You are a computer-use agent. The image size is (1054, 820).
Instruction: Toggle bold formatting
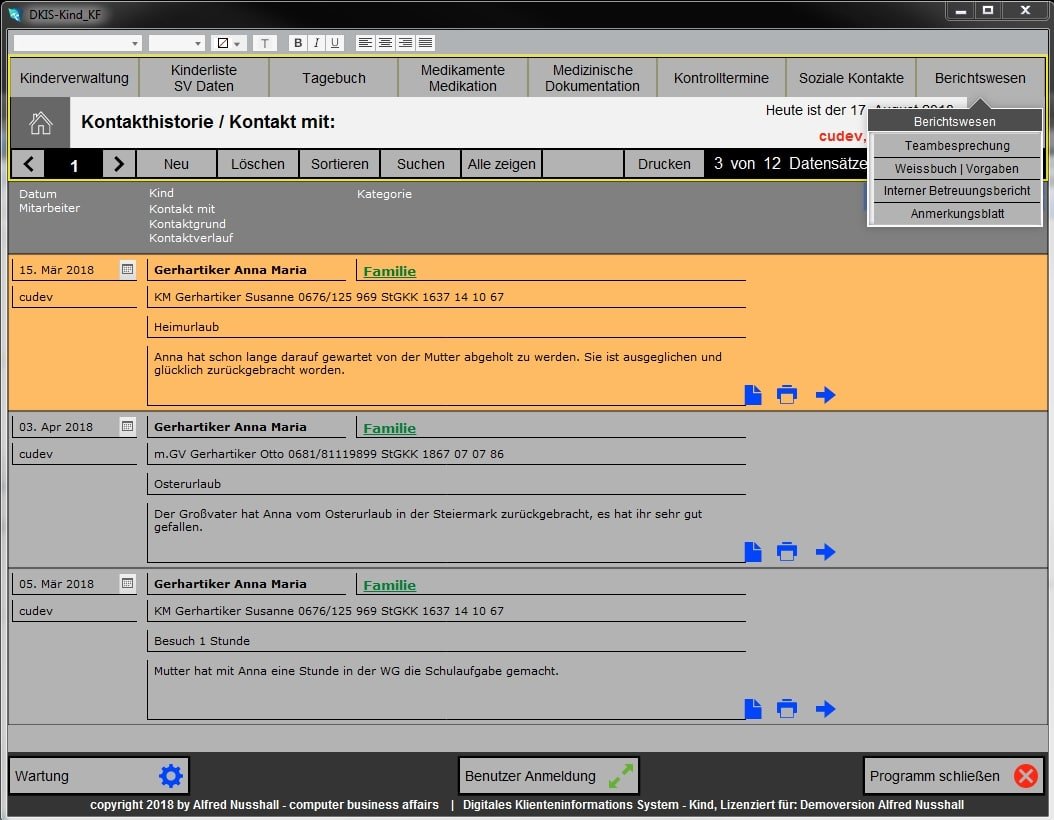pos(297,43)
